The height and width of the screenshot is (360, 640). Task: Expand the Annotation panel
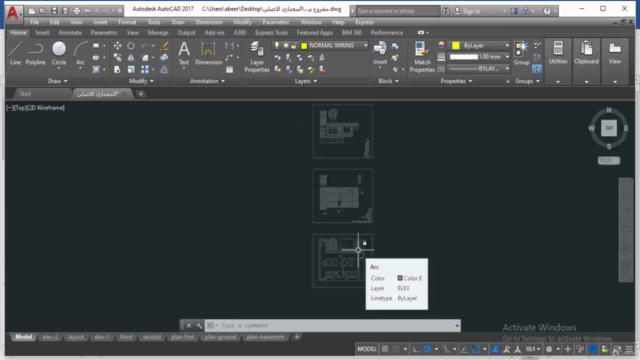point(207,81)
